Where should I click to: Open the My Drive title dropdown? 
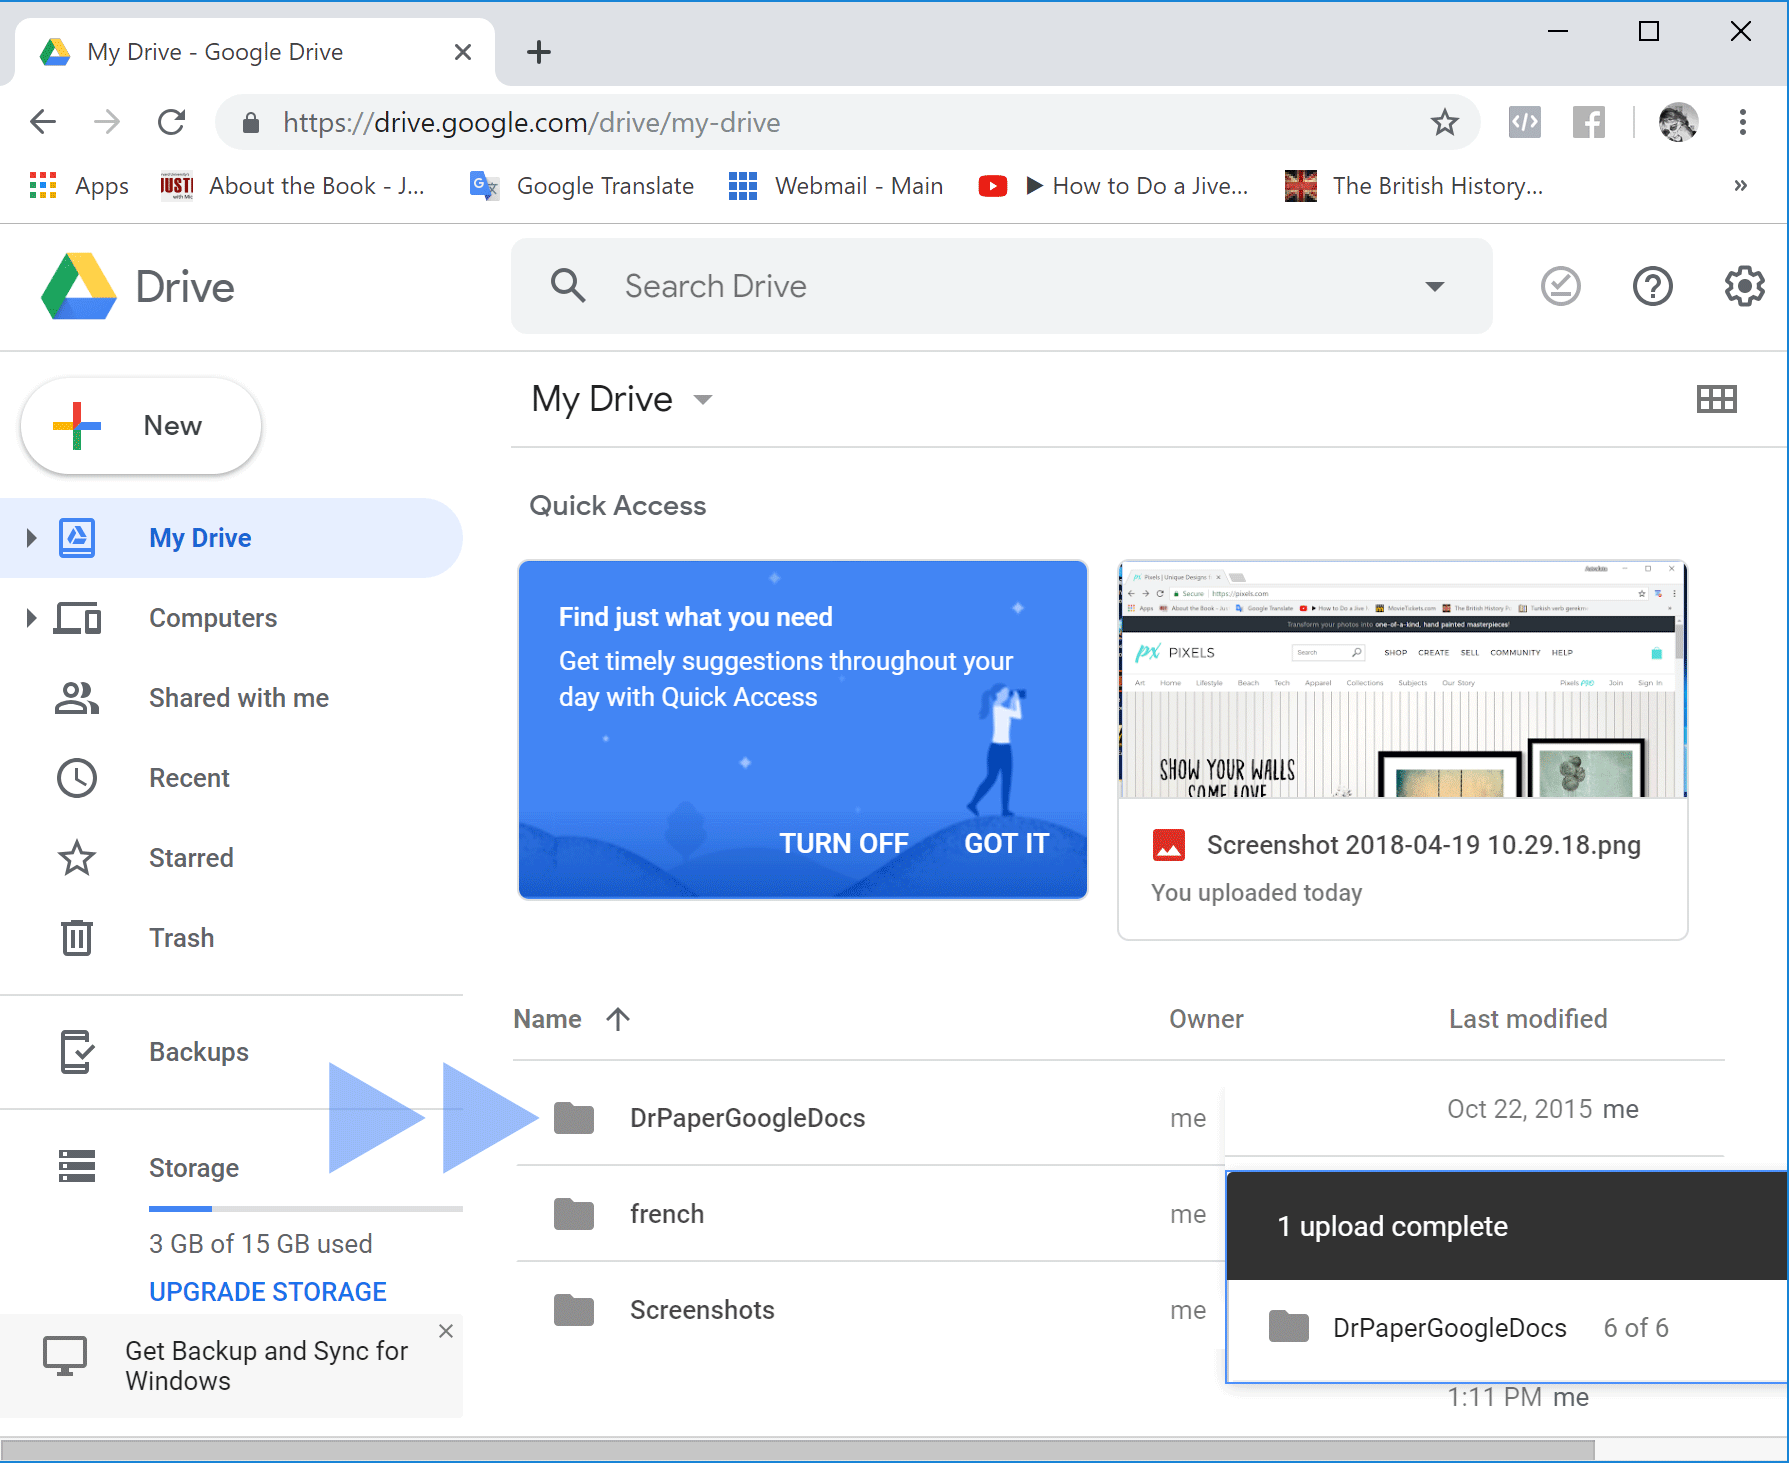[x=703, y=400]
